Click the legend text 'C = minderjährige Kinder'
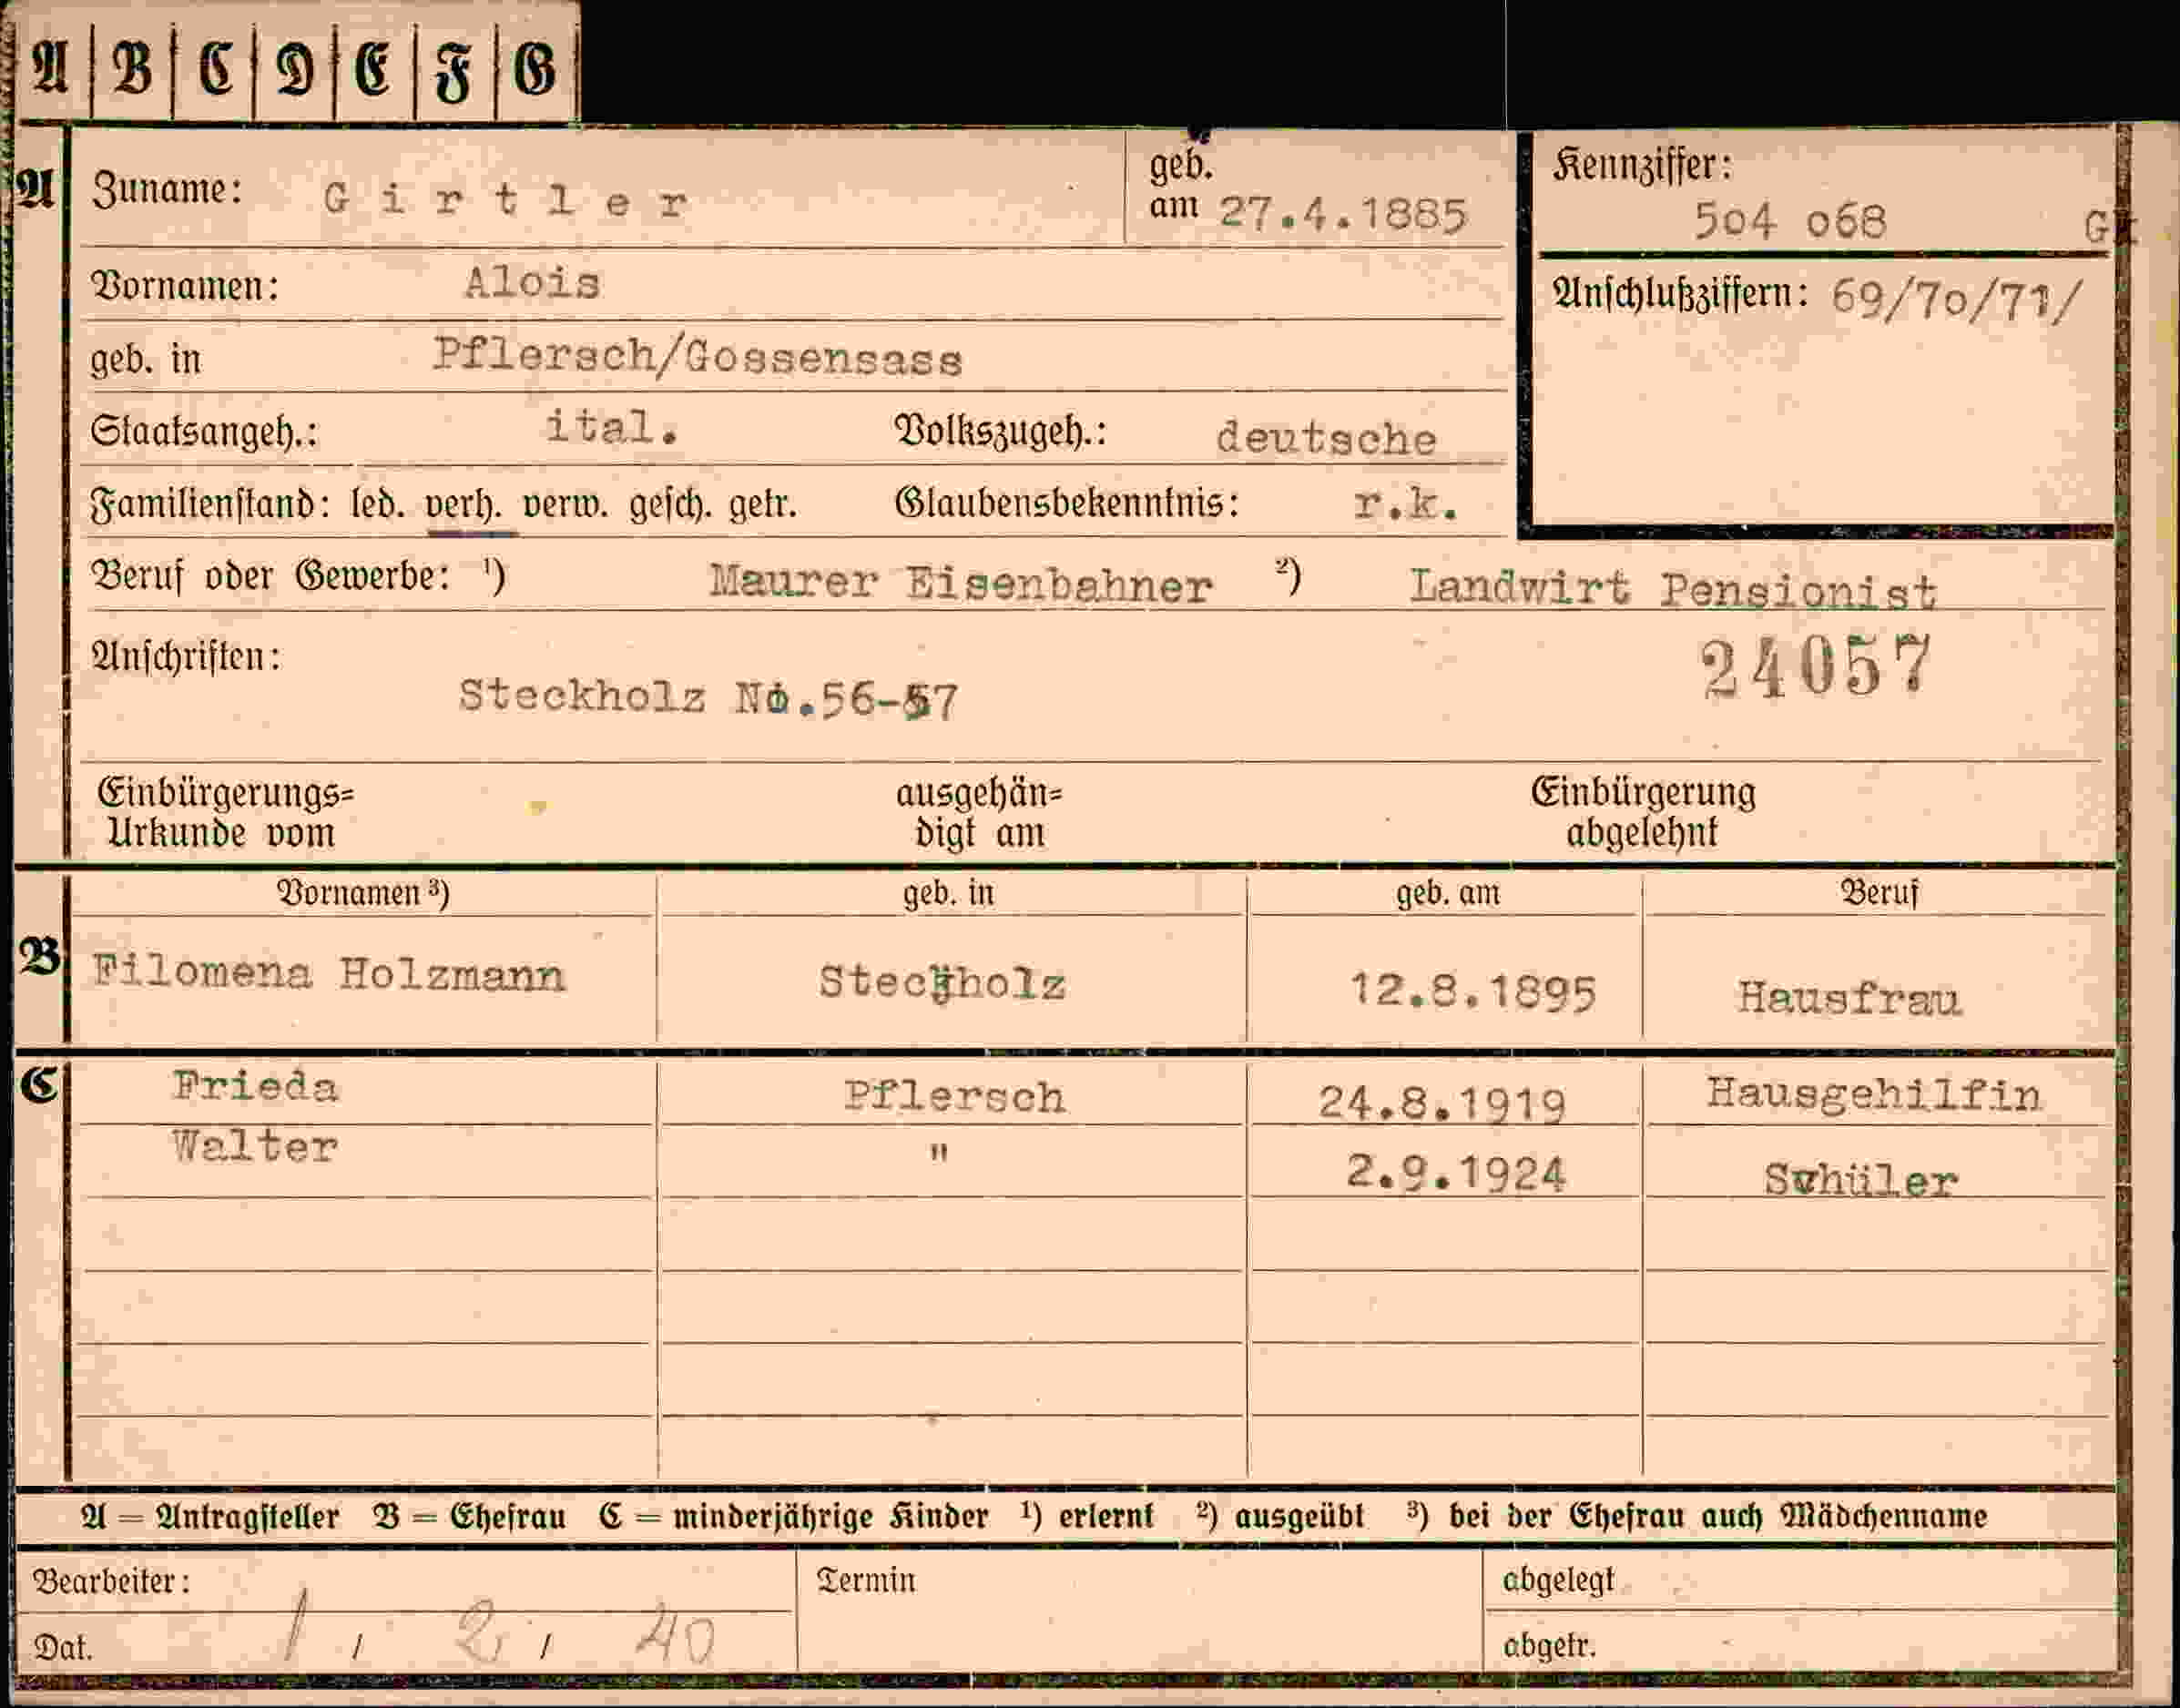This screenshot has height=1708, width=2180. [x=794, y=1516]
